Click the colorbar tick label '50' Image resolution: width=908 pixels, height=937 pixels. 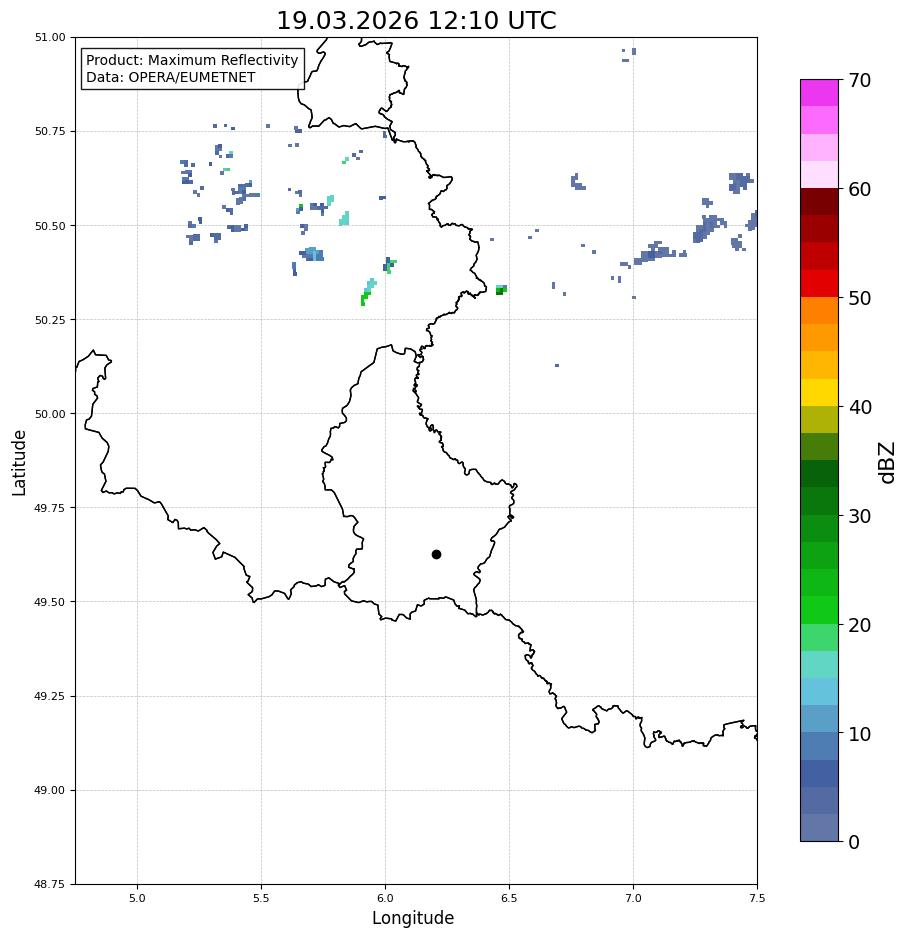point(860,298)
